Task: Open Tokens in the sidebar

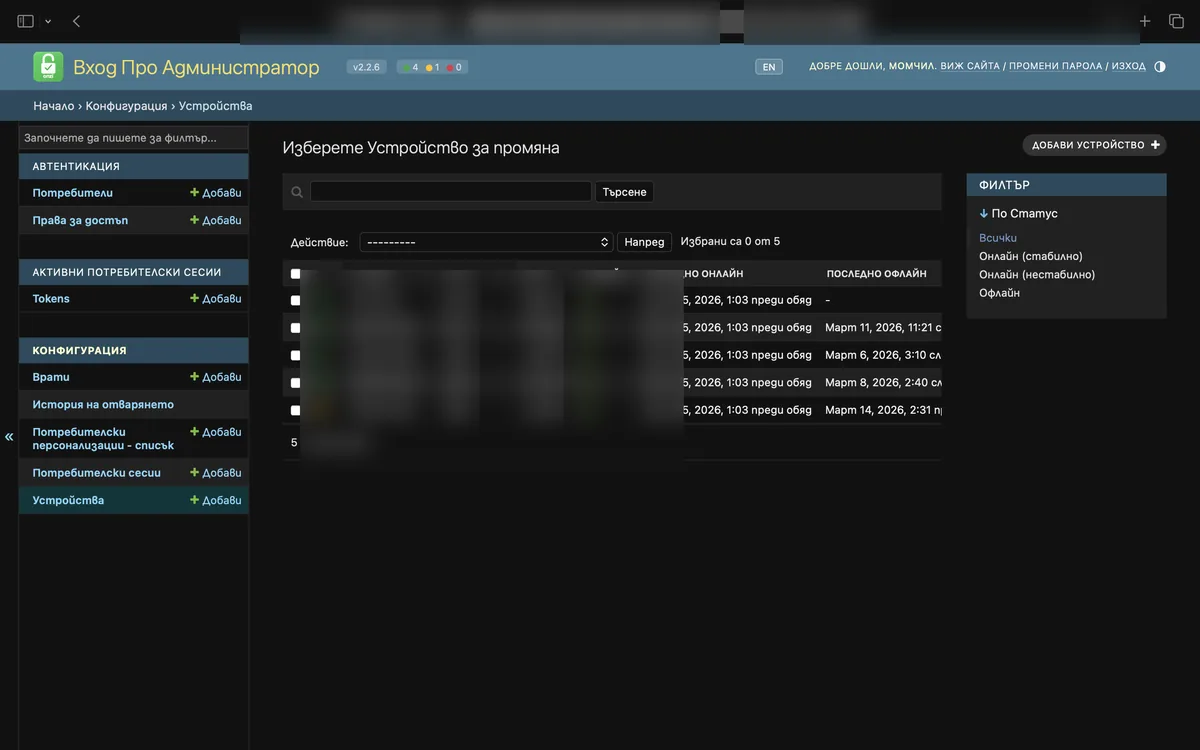Action: (51, 299)
